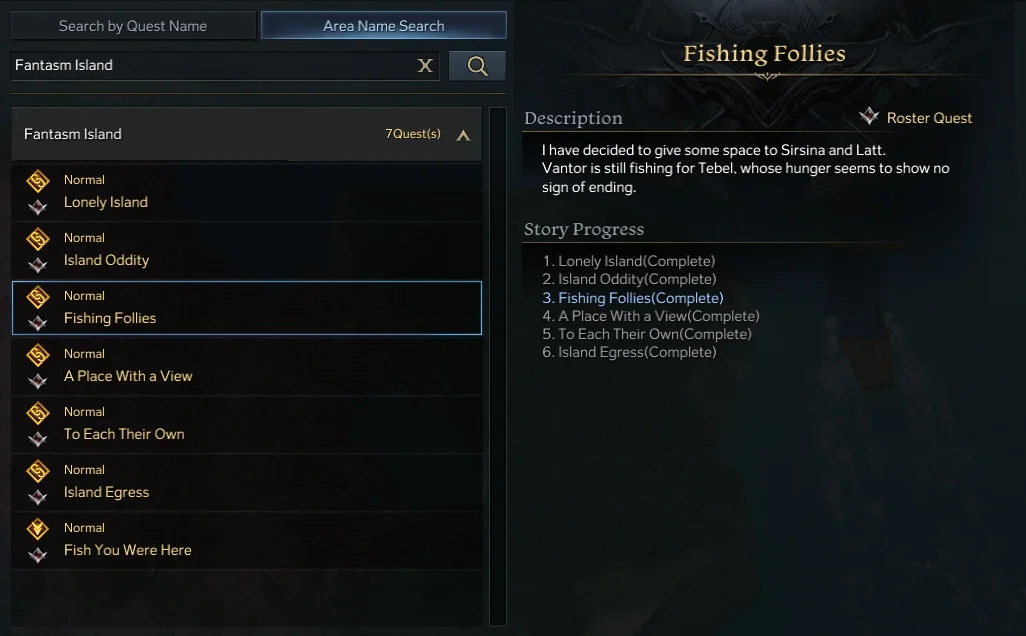Click the magnifying glass search button
The image size is (1026, 636).
477,65
